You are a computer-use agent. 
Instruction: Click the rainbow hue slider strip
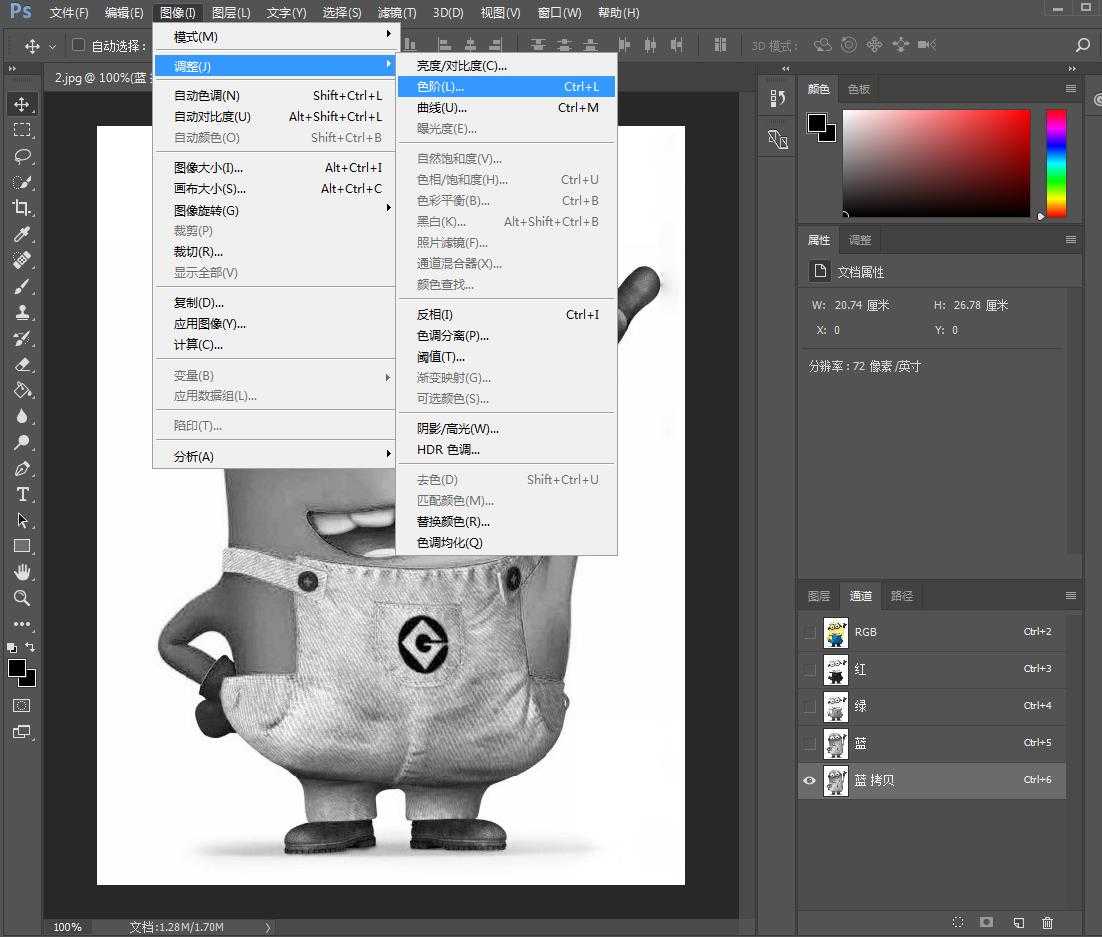1056,163
